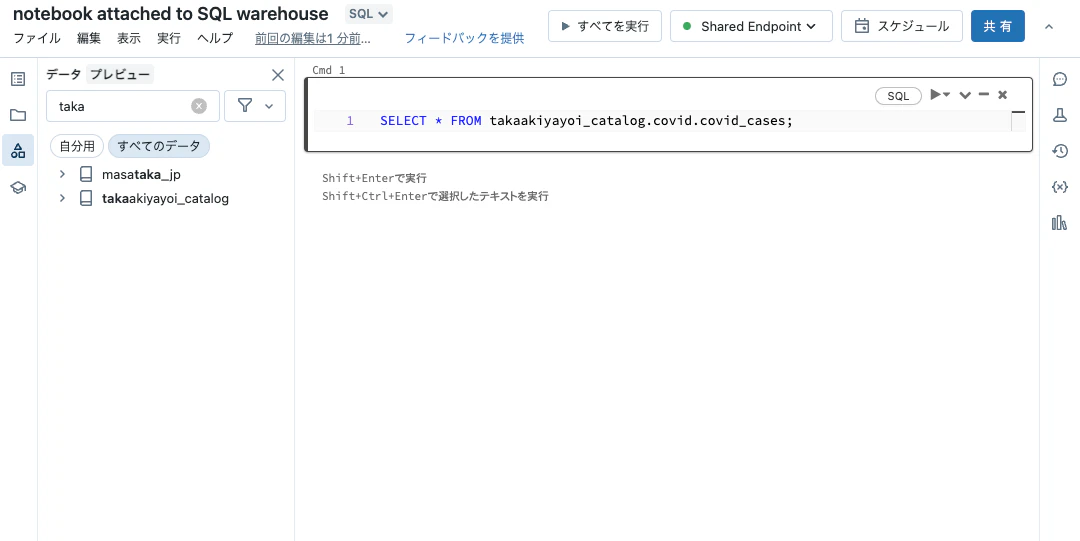Click the データ panel heading
This screenshot has width=1080, height=541.
point(63,74)
